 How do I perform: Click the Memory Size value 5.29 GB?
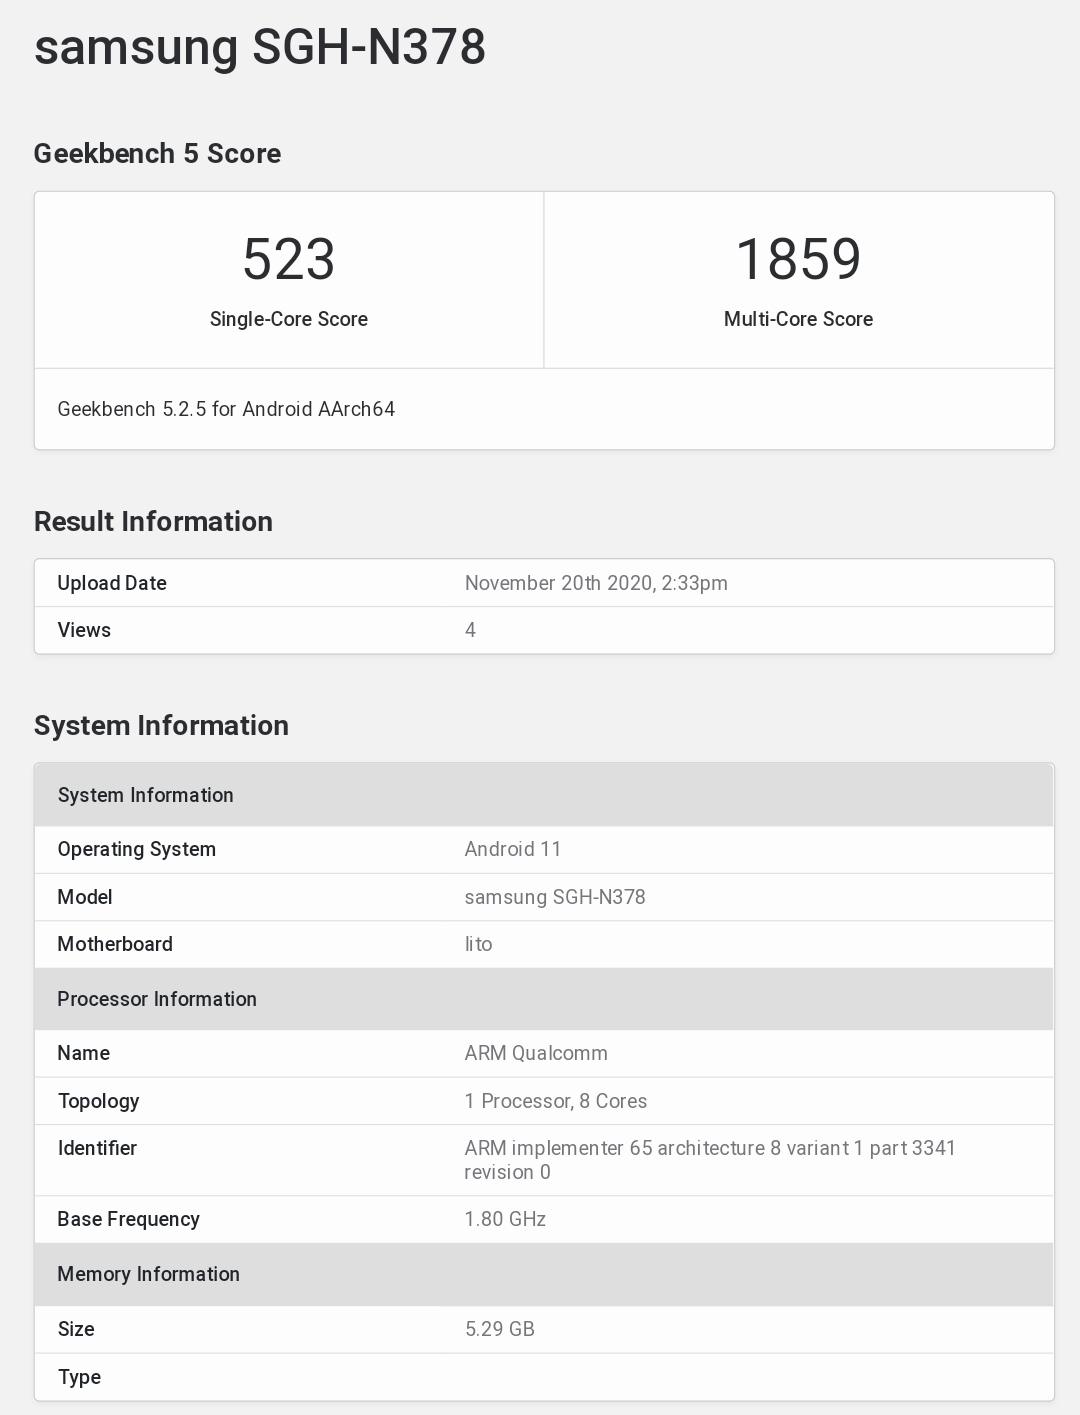(x=500, y=1329)
